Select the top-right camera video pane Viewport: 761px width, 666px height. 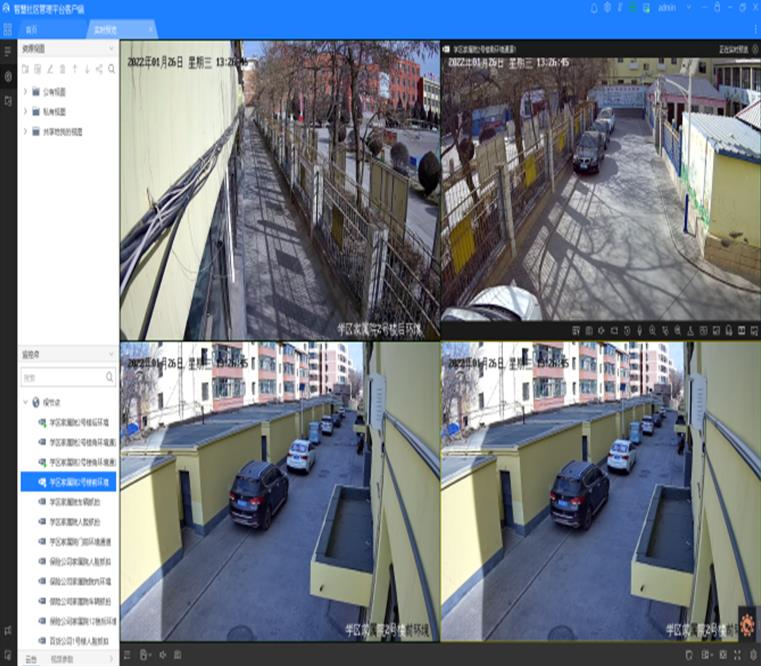(x=600, y=190)
